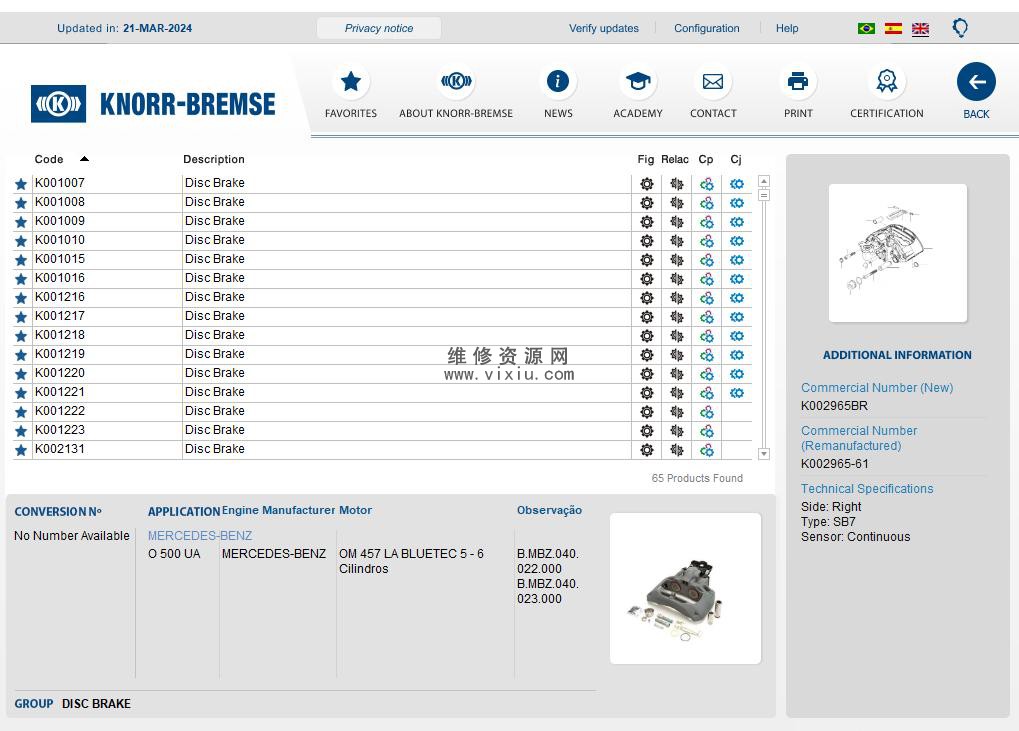Open figure gear icon for K001223
Screen dimensions: 1019x731
coord(647,431)
